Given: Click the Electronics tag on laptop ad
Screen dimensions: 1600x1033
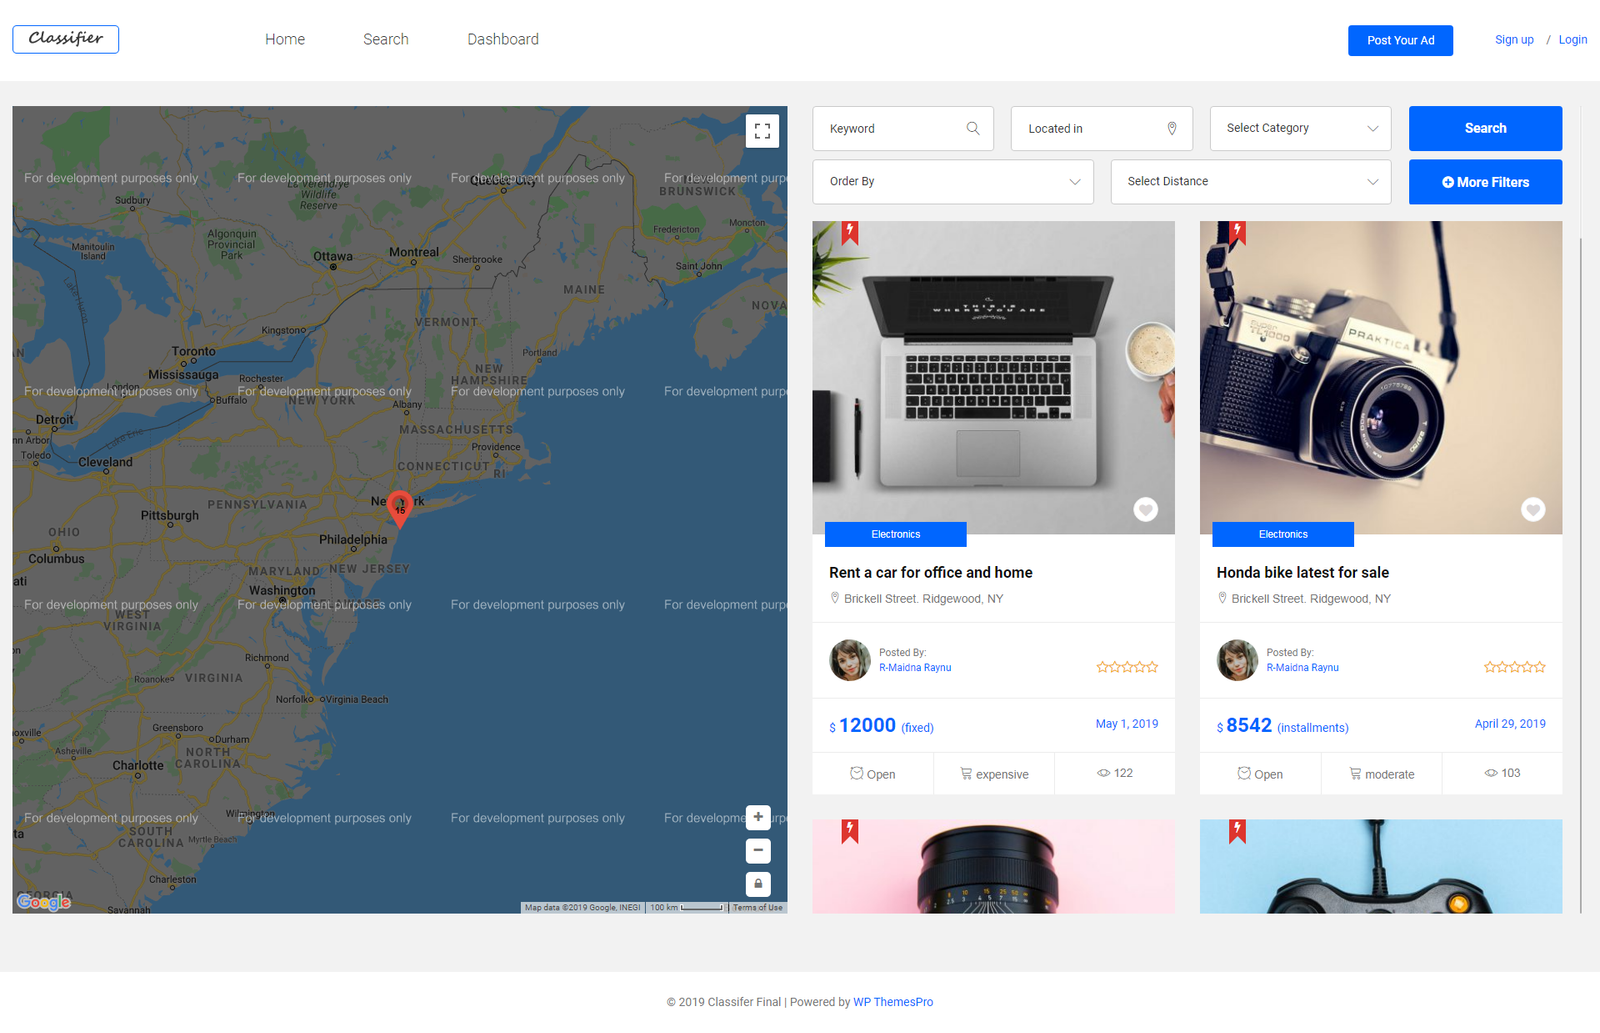Looking at the screenshot, I should [x=895, y=534].
